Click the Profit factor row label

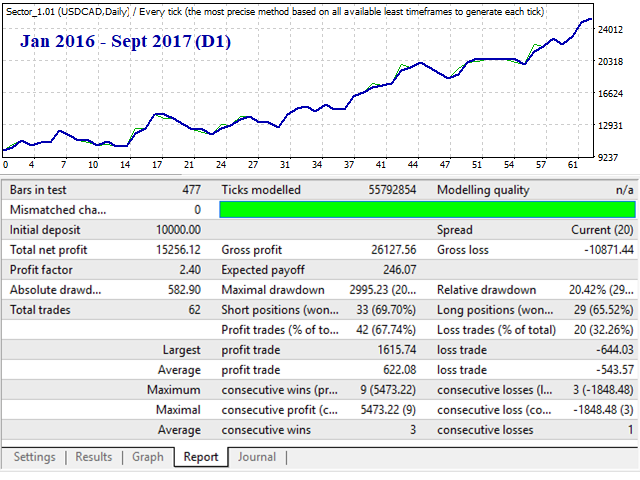click(41, 270)
